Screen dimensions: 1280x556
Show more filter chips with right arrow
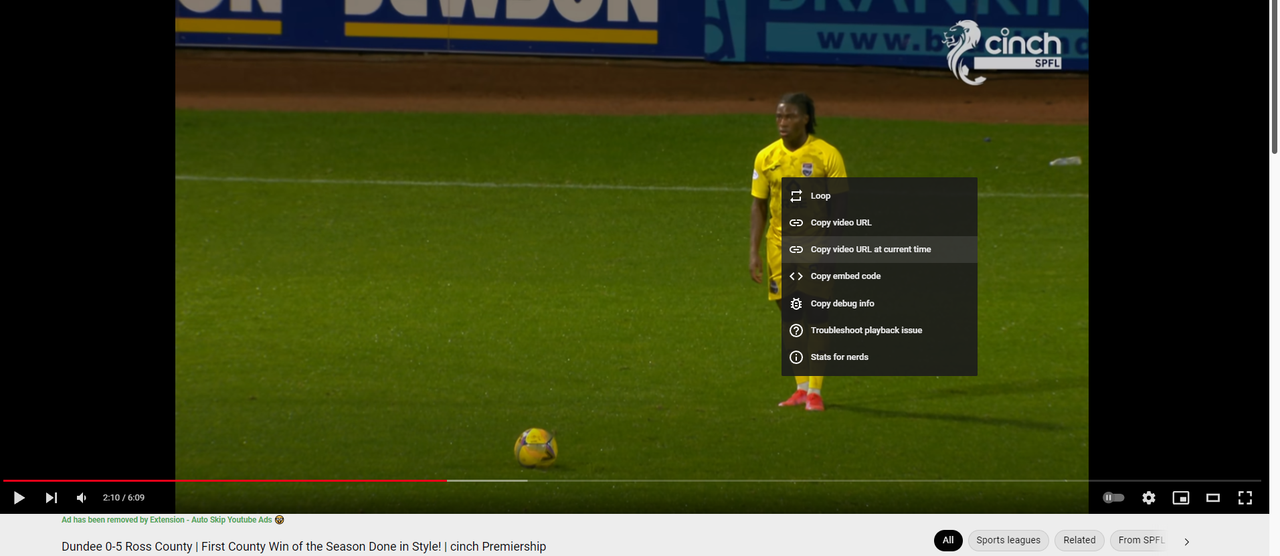(1187, 541)
